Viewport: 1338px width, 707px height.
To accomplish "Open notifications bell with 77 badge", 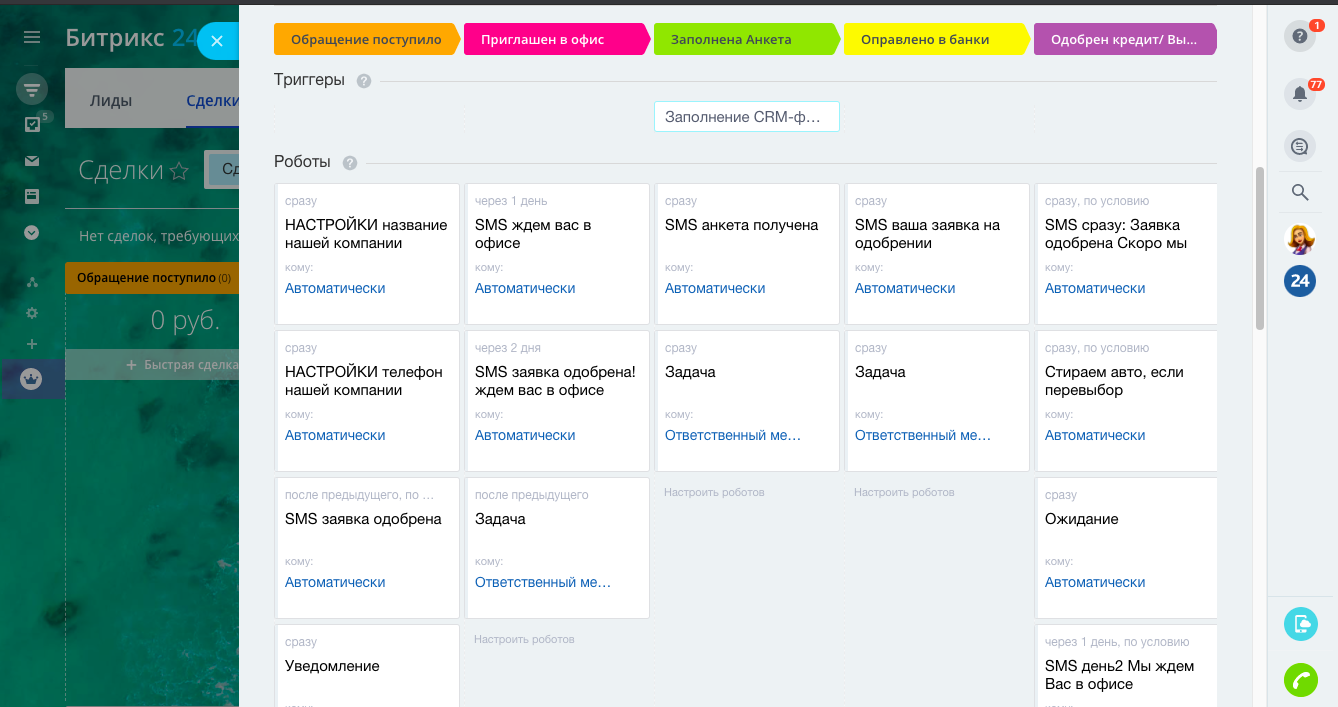I will pos(1299,94).
